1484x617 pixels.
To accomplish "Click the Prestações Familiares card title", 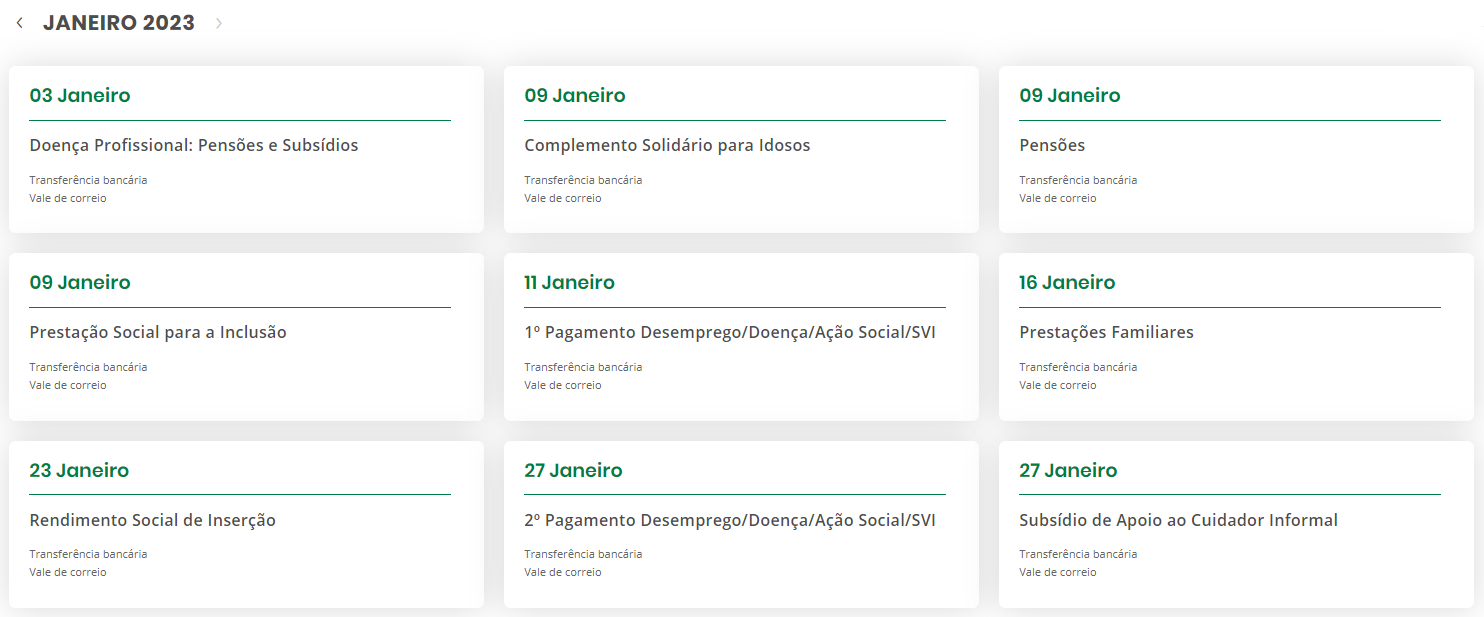I will (1106, 333).
